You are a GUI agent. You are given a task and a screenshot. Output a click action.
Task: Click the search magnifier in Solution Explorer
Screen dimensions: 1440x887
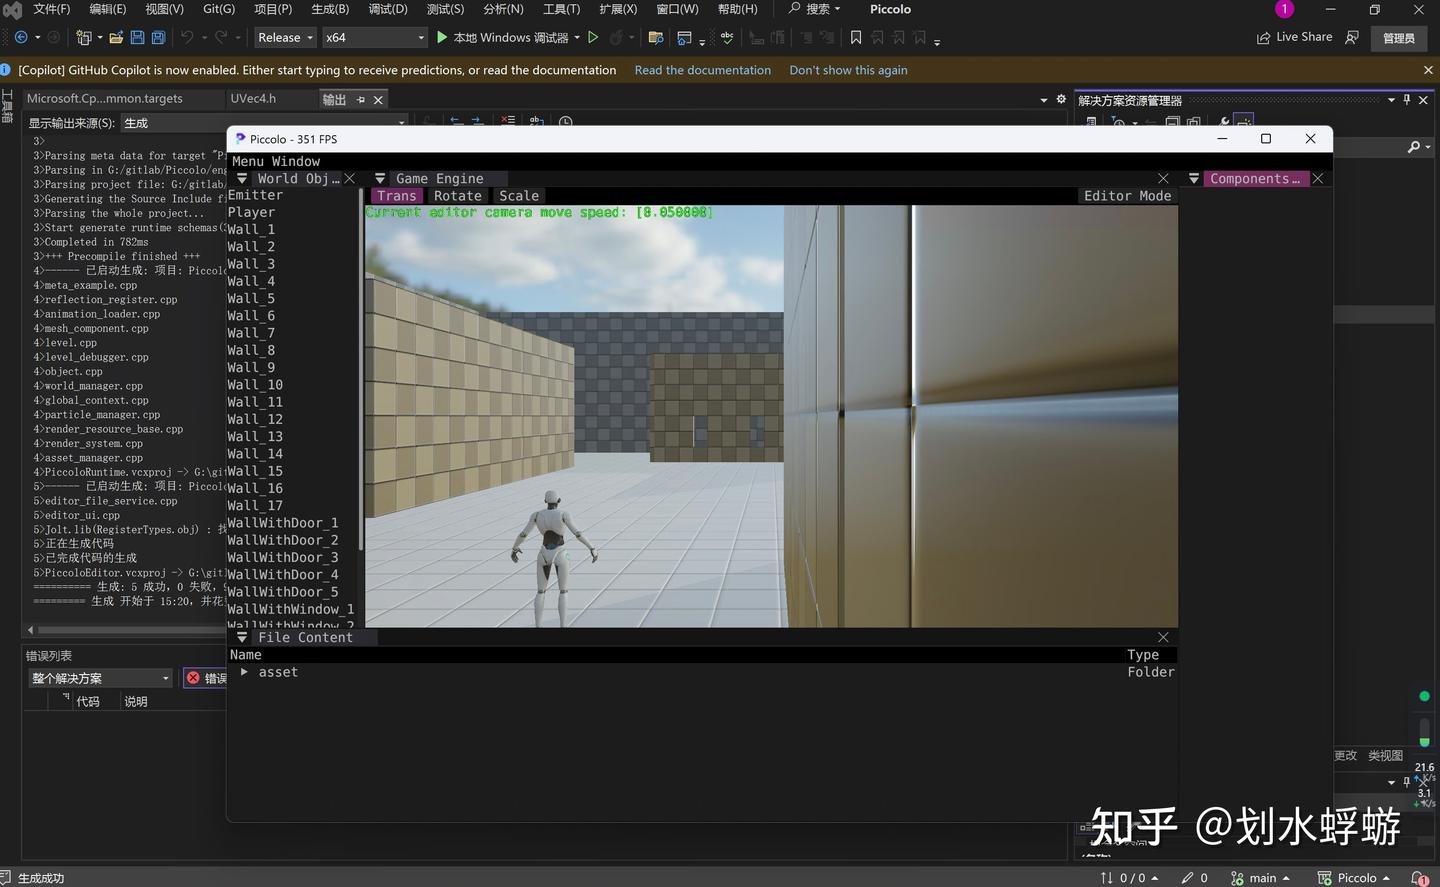pos(1415,146)
